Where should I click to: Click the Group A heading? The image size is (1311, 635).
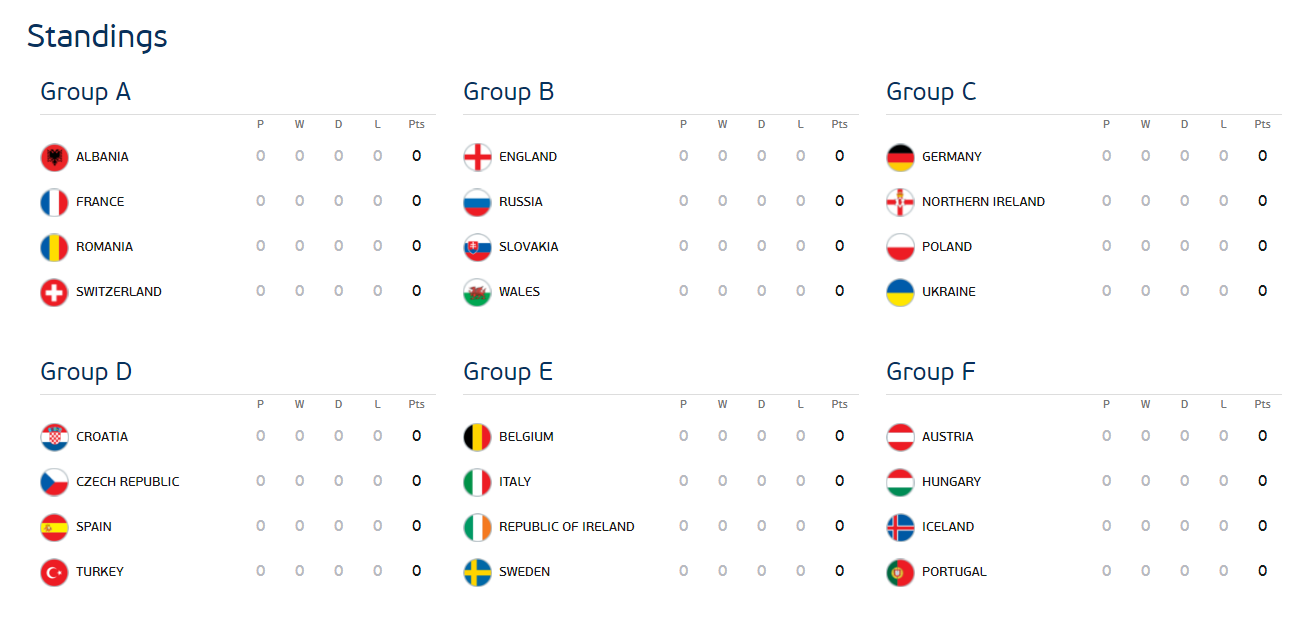point(85,92)
